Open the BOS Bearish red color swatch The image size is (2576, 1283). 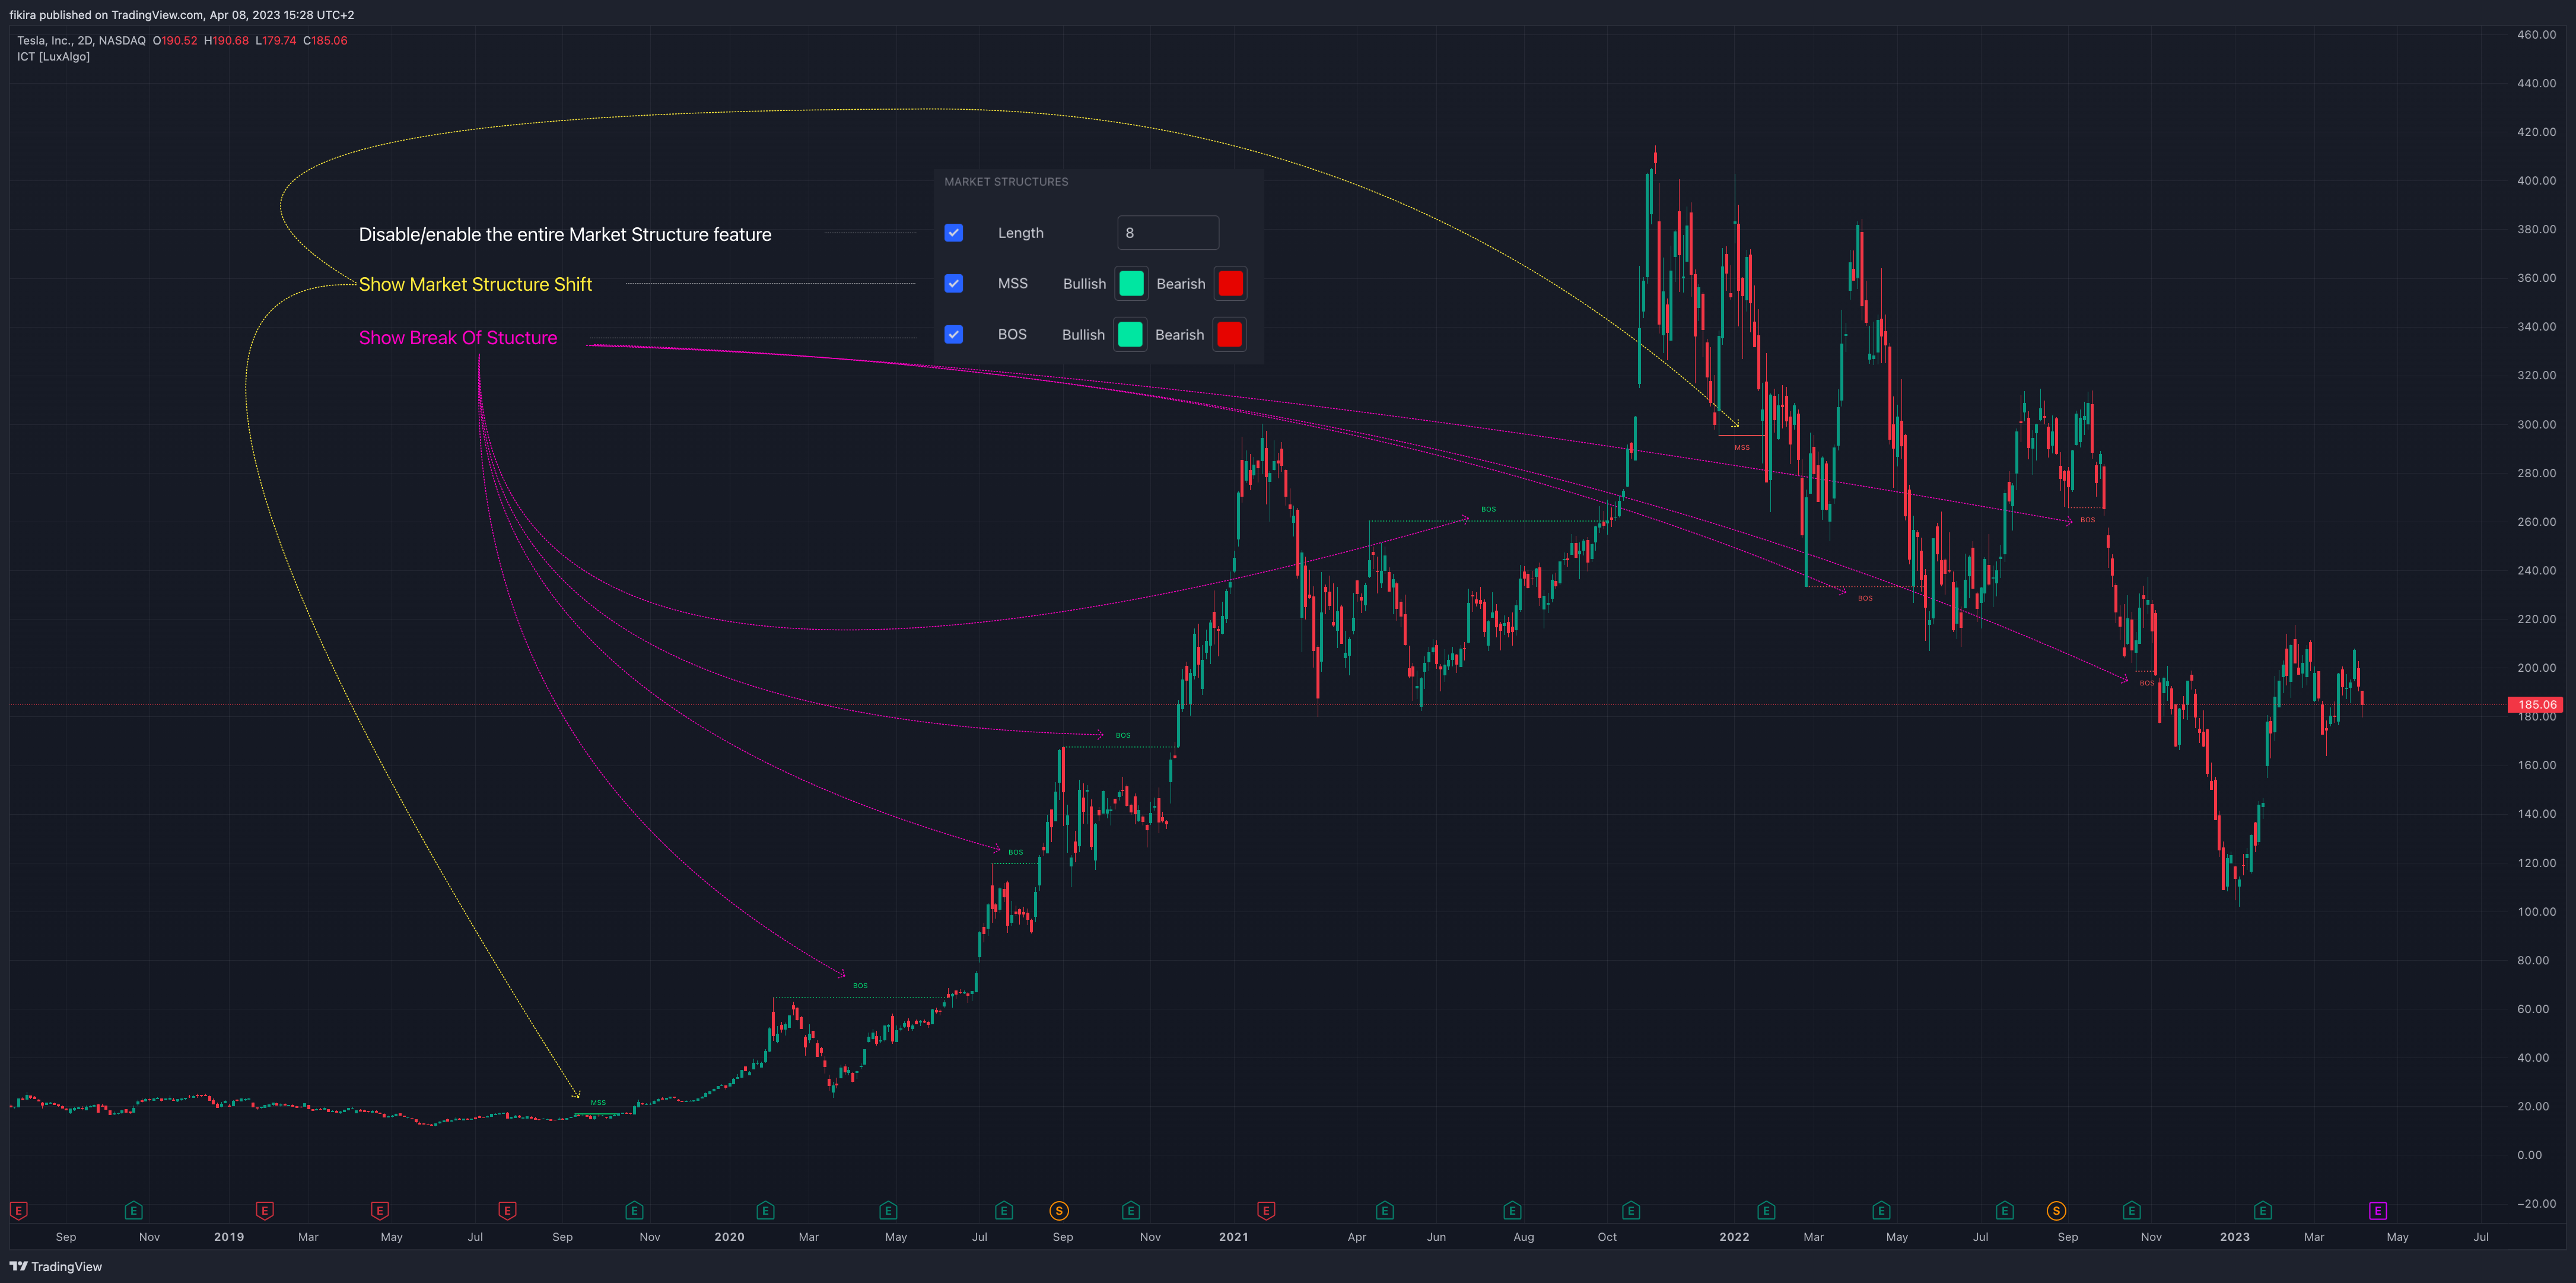coord(1230,335)
